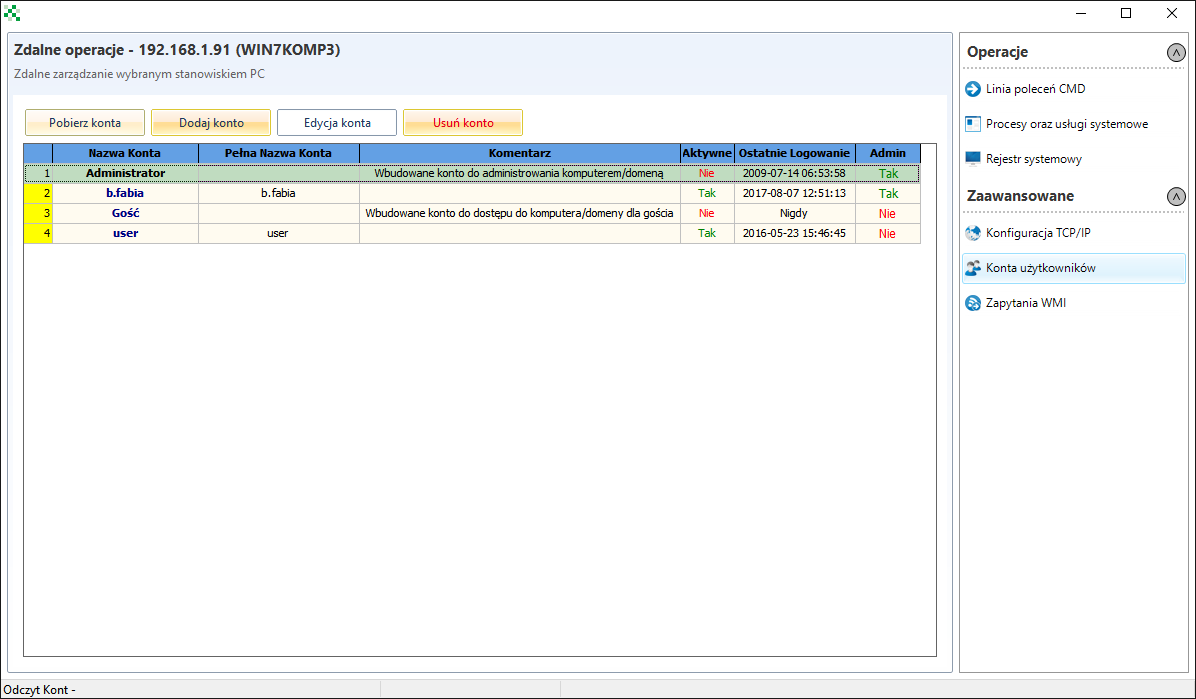1196x699 pixels.
Task: Click Admin value Tak for b.fabia
Action: click(x=888, y=193)
